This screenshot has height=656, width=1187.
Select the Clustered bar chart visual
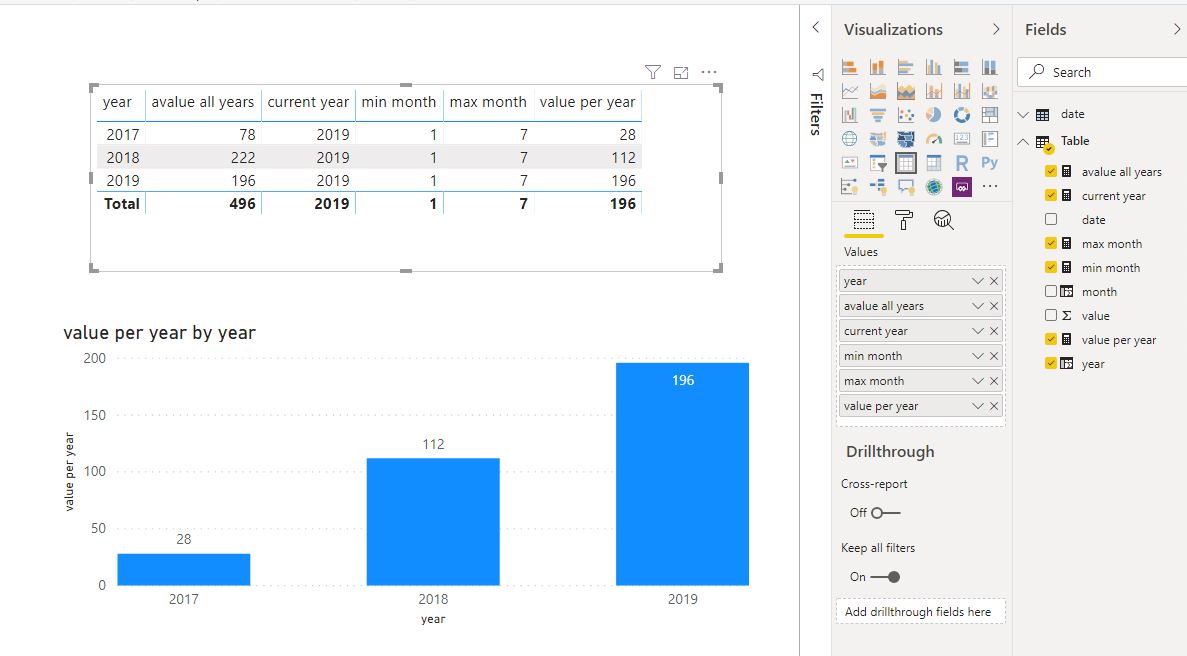point(905,67)
